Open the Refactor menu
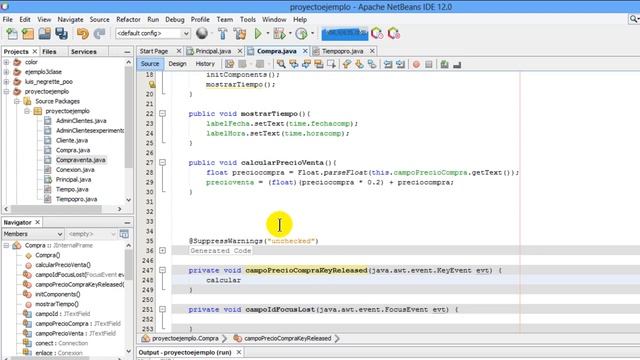 coord(128,19)
